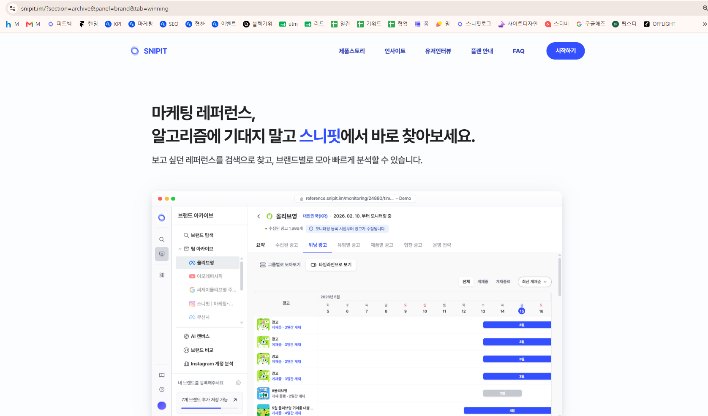Viewport: 708px width, 416px height.
Task: Click the red close dot of demo window
Action: tap(160, 199)
